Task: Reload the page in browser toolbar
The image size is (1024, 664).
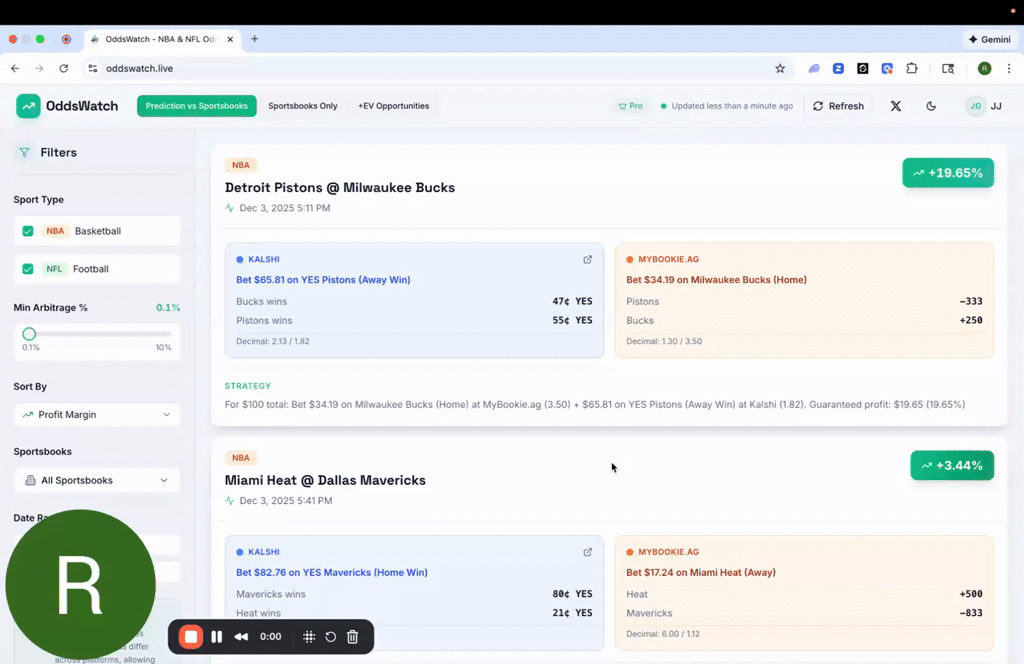Action: 63,68
